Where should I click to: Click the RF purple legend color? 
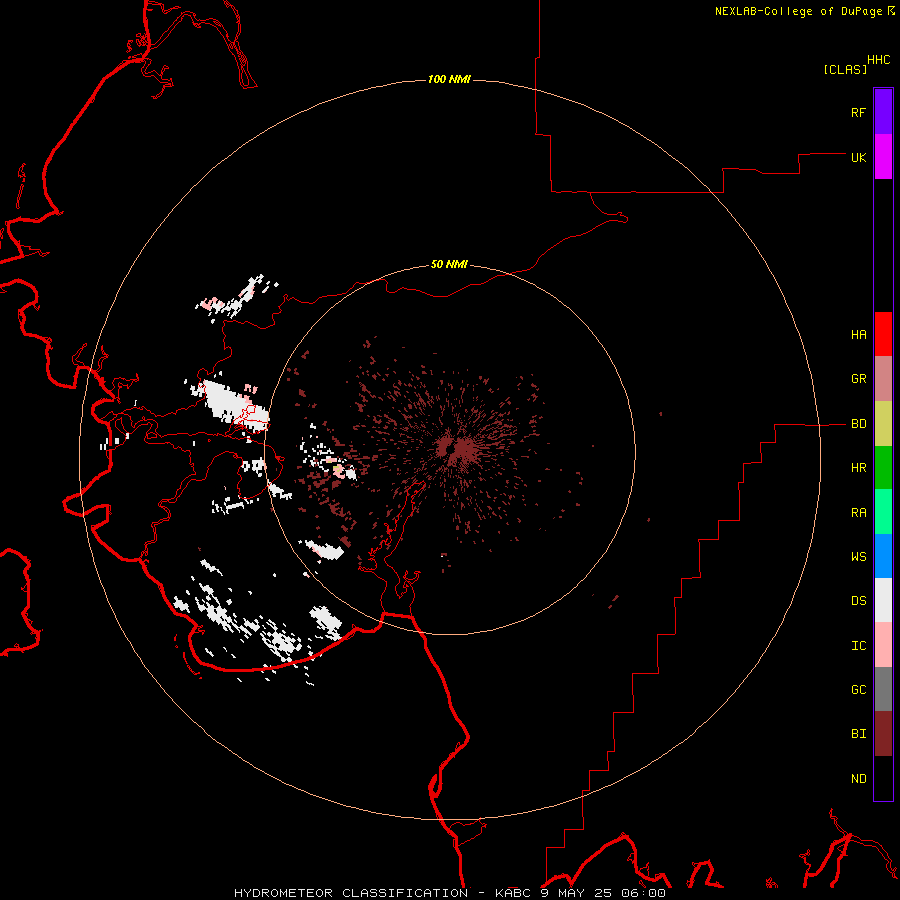(x=883, y=112)
